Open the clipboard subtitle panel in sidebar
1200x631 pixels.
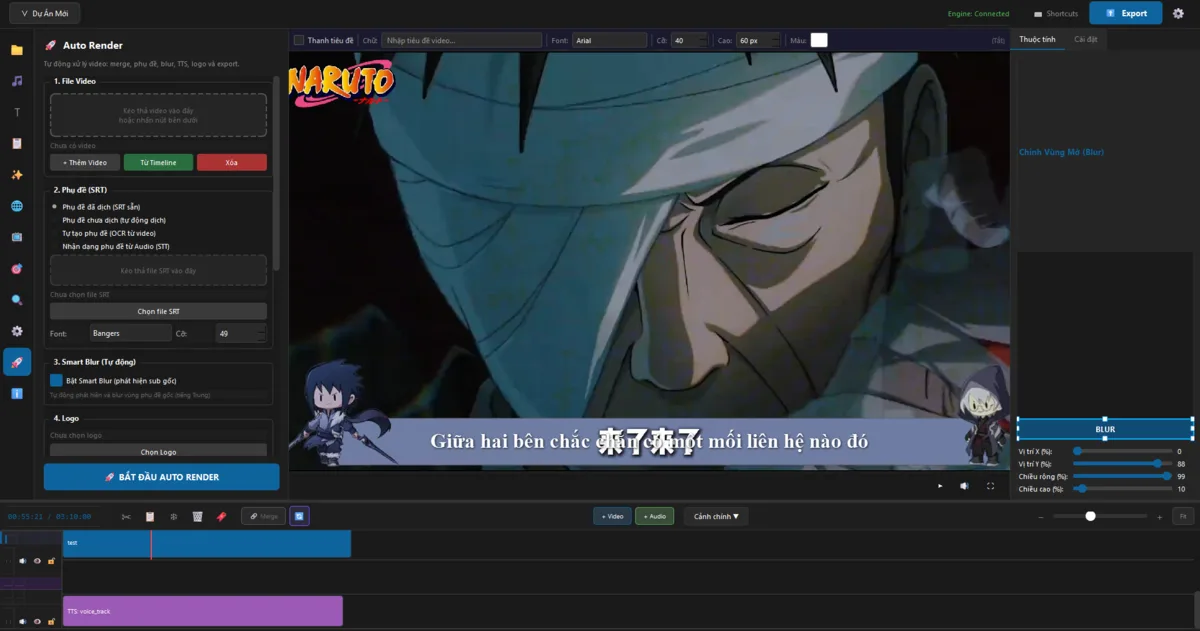(17, 143)
